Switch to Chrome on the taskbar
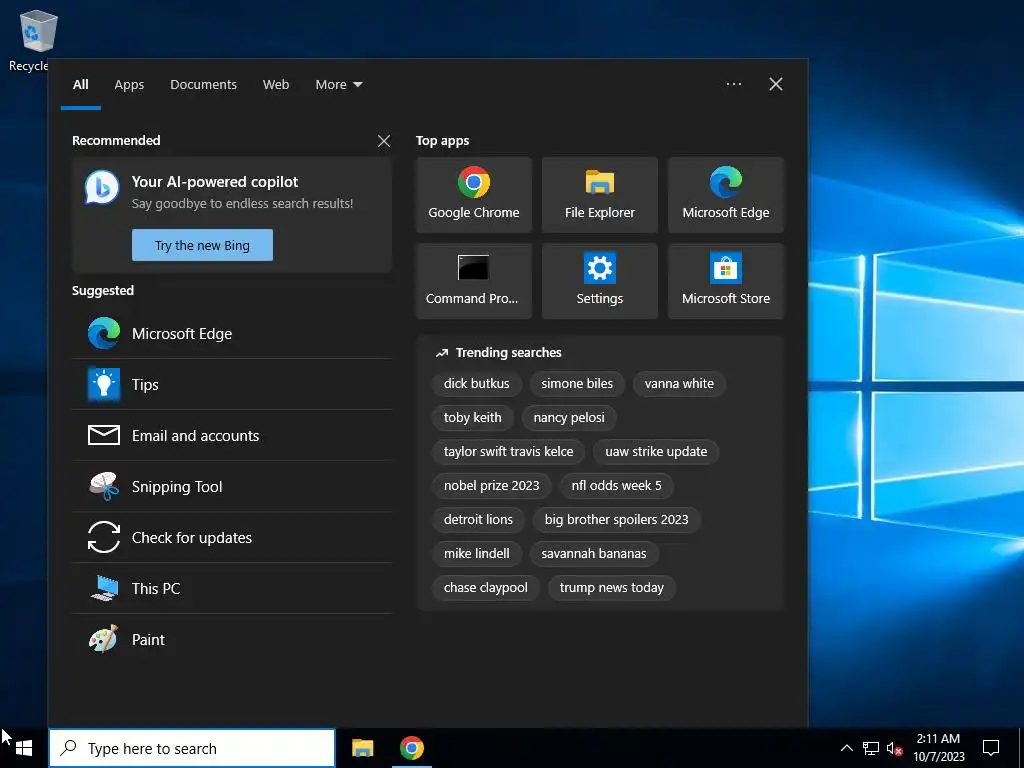 tap(411, 748)
